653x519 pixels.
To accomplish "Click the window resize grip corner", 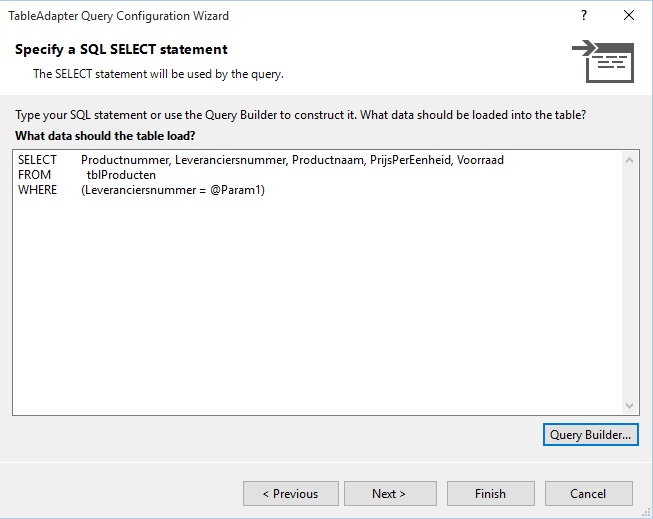I will pyautogui.click(x=646, y=513).
